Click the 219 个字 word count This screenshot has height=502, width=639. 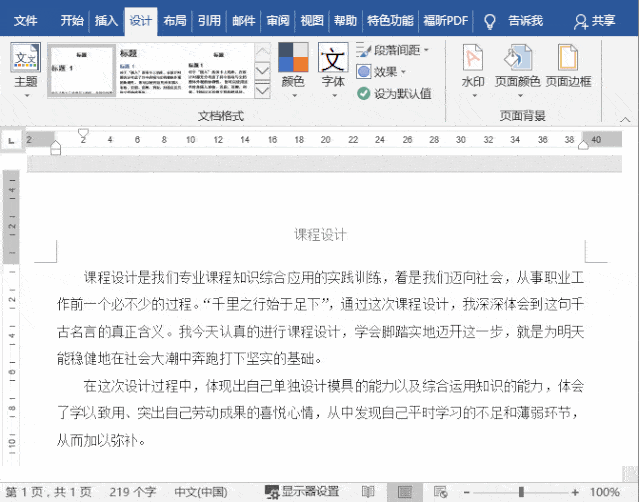pyautogui.click(x=132, y=492)
